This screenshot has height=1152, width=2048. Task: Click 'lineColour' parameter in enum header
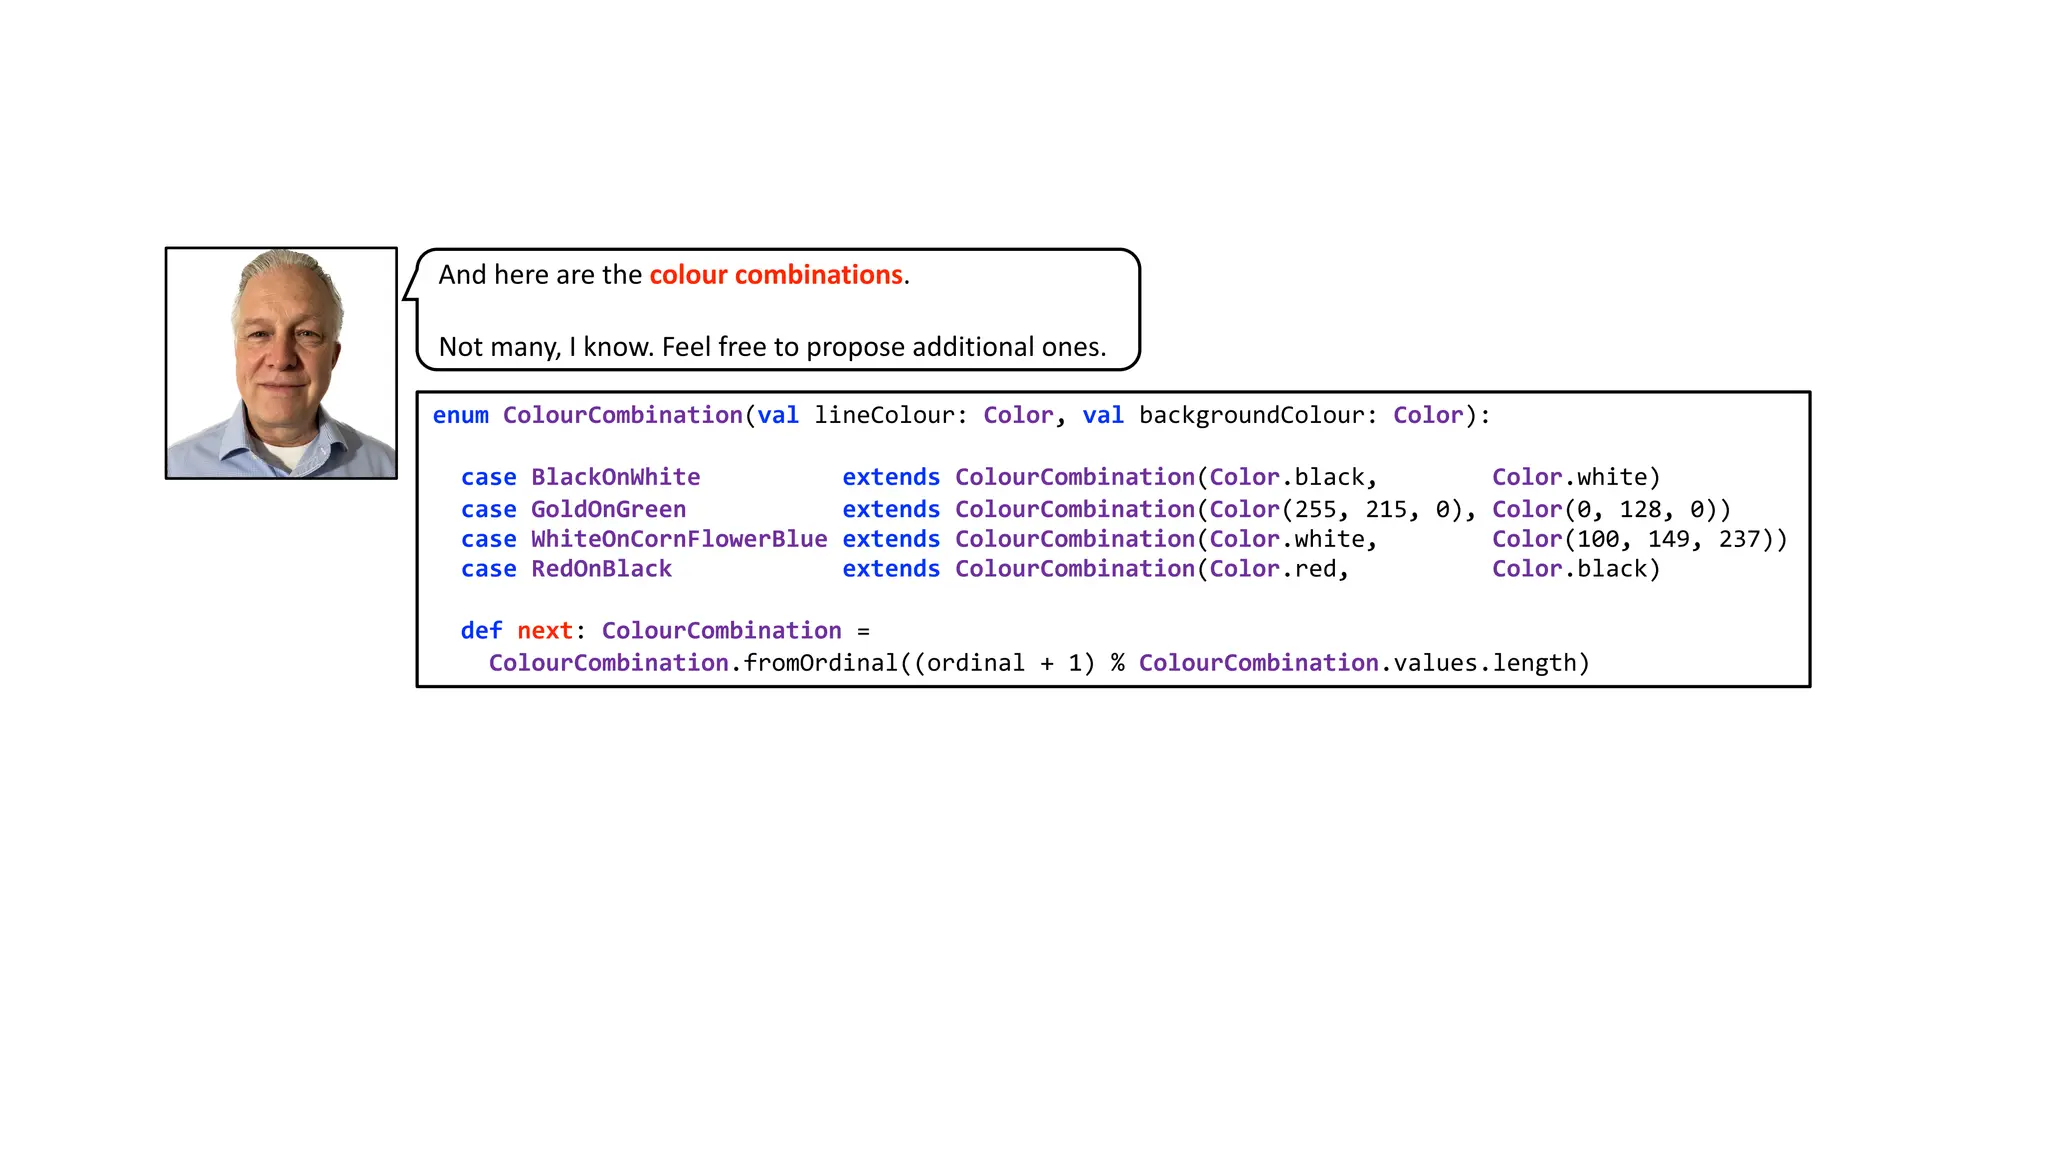[x=883, y=416]
